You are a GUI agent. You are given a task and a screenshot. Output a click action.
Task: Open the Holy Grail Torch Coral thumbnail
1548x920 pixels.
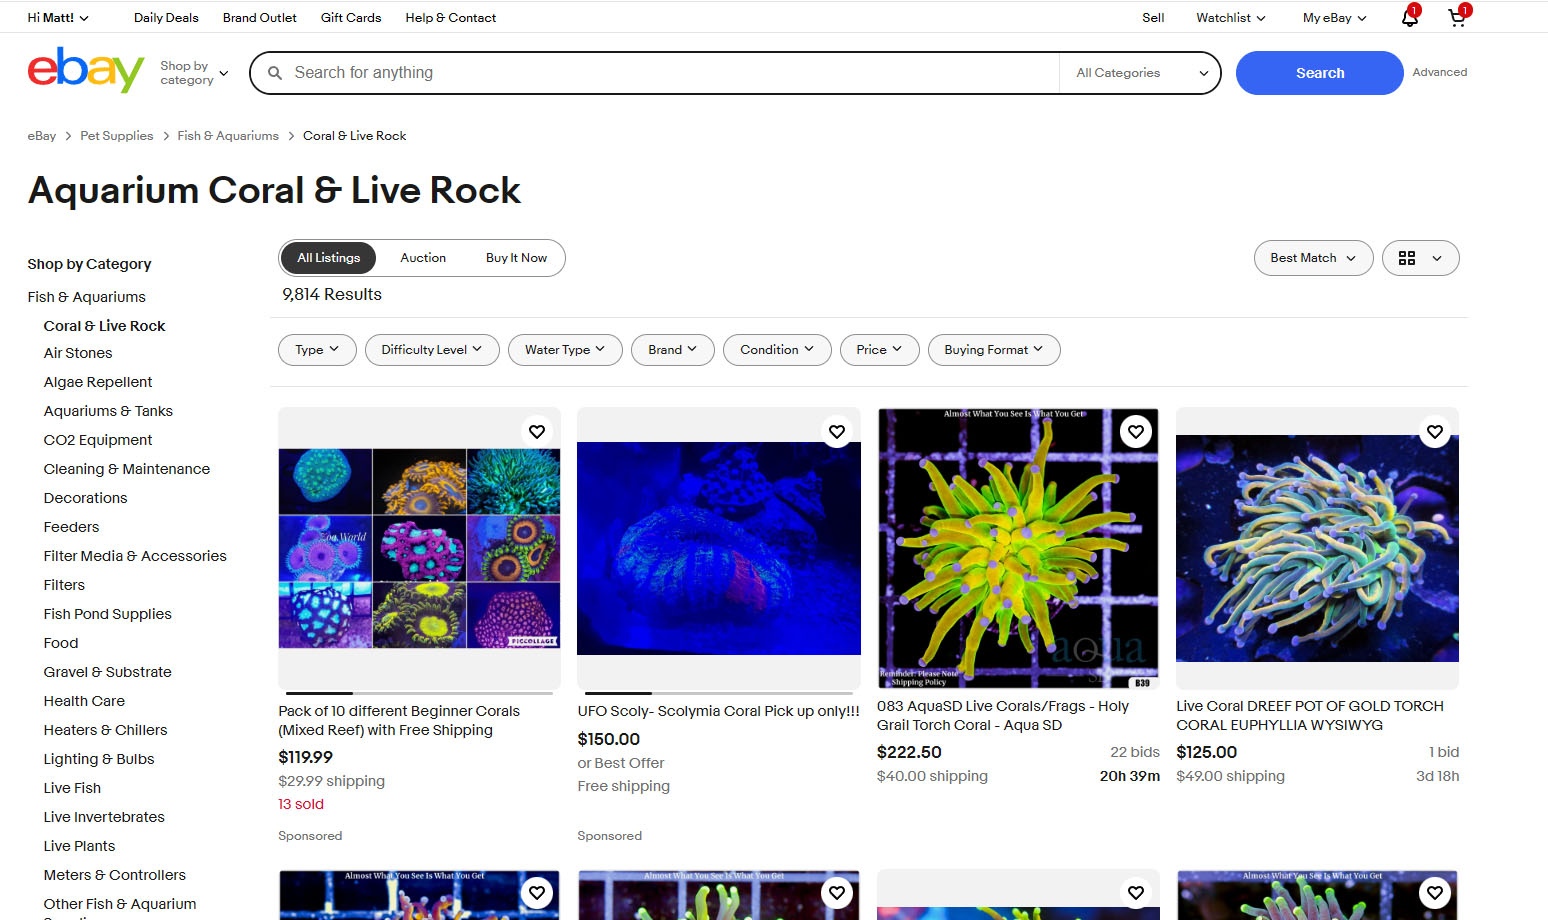(1018, 548)
